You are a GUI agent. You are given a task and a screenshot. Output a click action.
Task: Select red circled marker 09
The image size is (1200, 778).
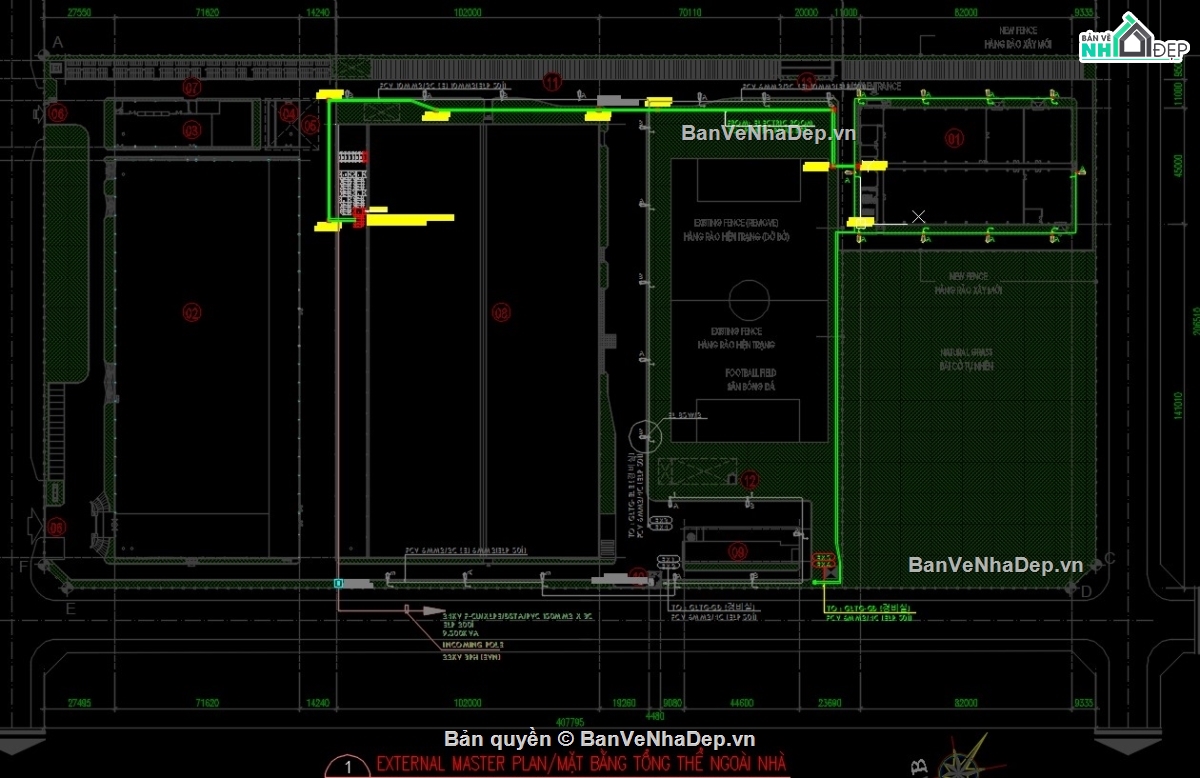tap(738, 551)
